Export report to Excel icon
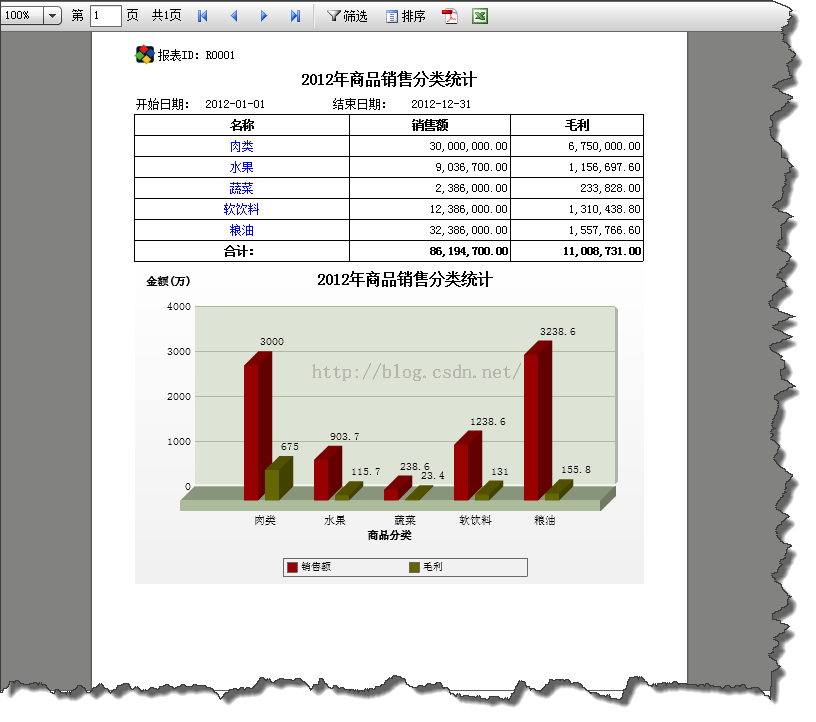This screenshot has height=722, width=816. pos(480,16)
